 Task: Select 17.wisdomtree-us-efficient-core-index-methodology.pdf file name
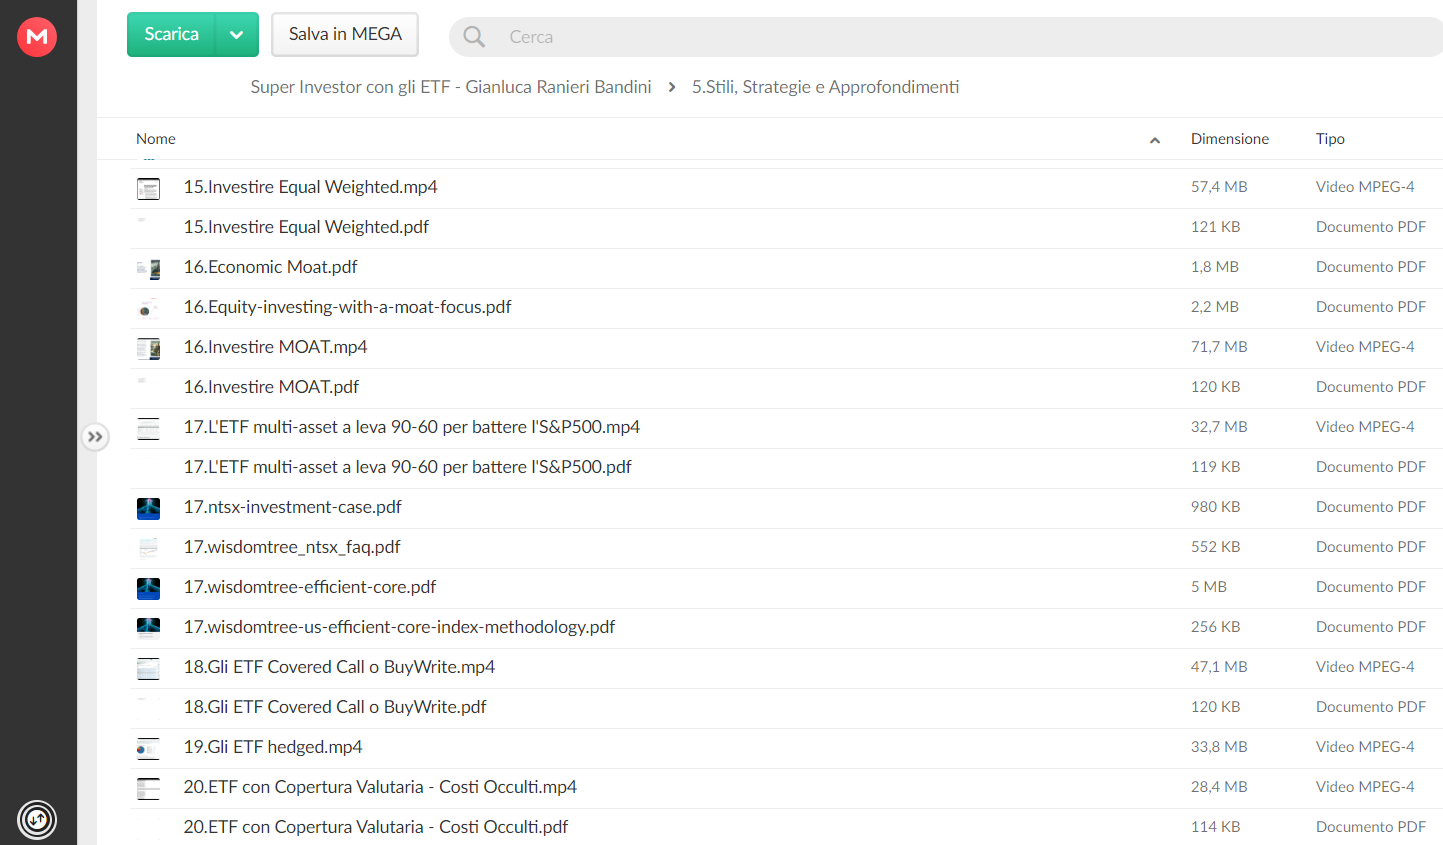[399, 627]
